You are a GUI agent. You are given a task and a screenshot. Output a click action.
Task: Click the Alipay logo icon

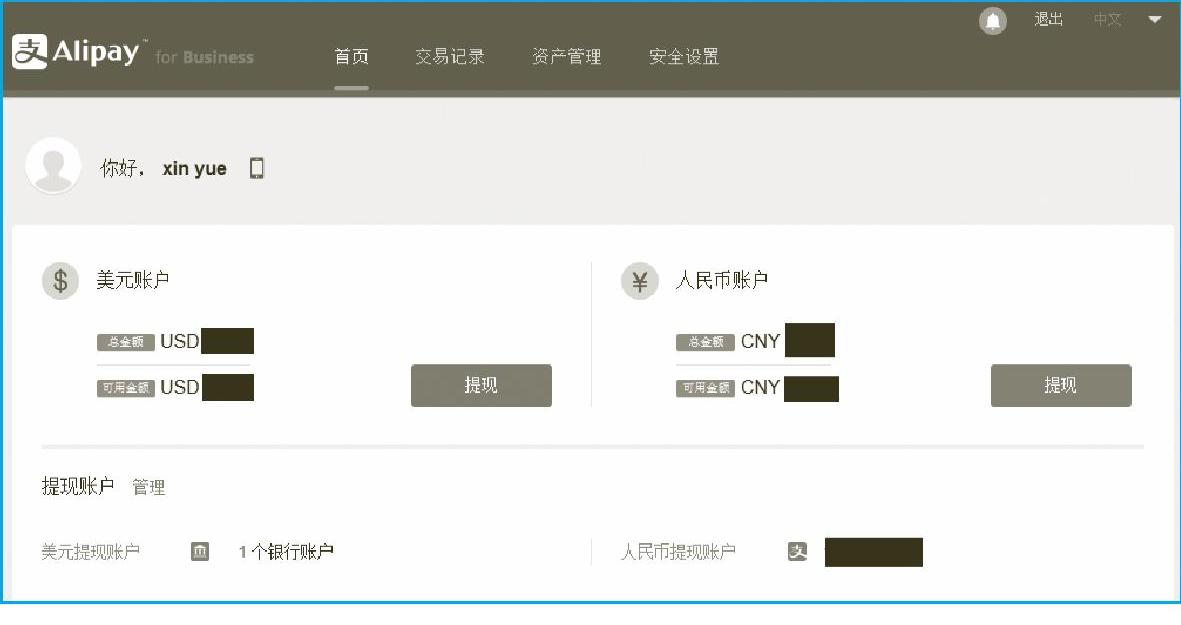tap(30, 52)
